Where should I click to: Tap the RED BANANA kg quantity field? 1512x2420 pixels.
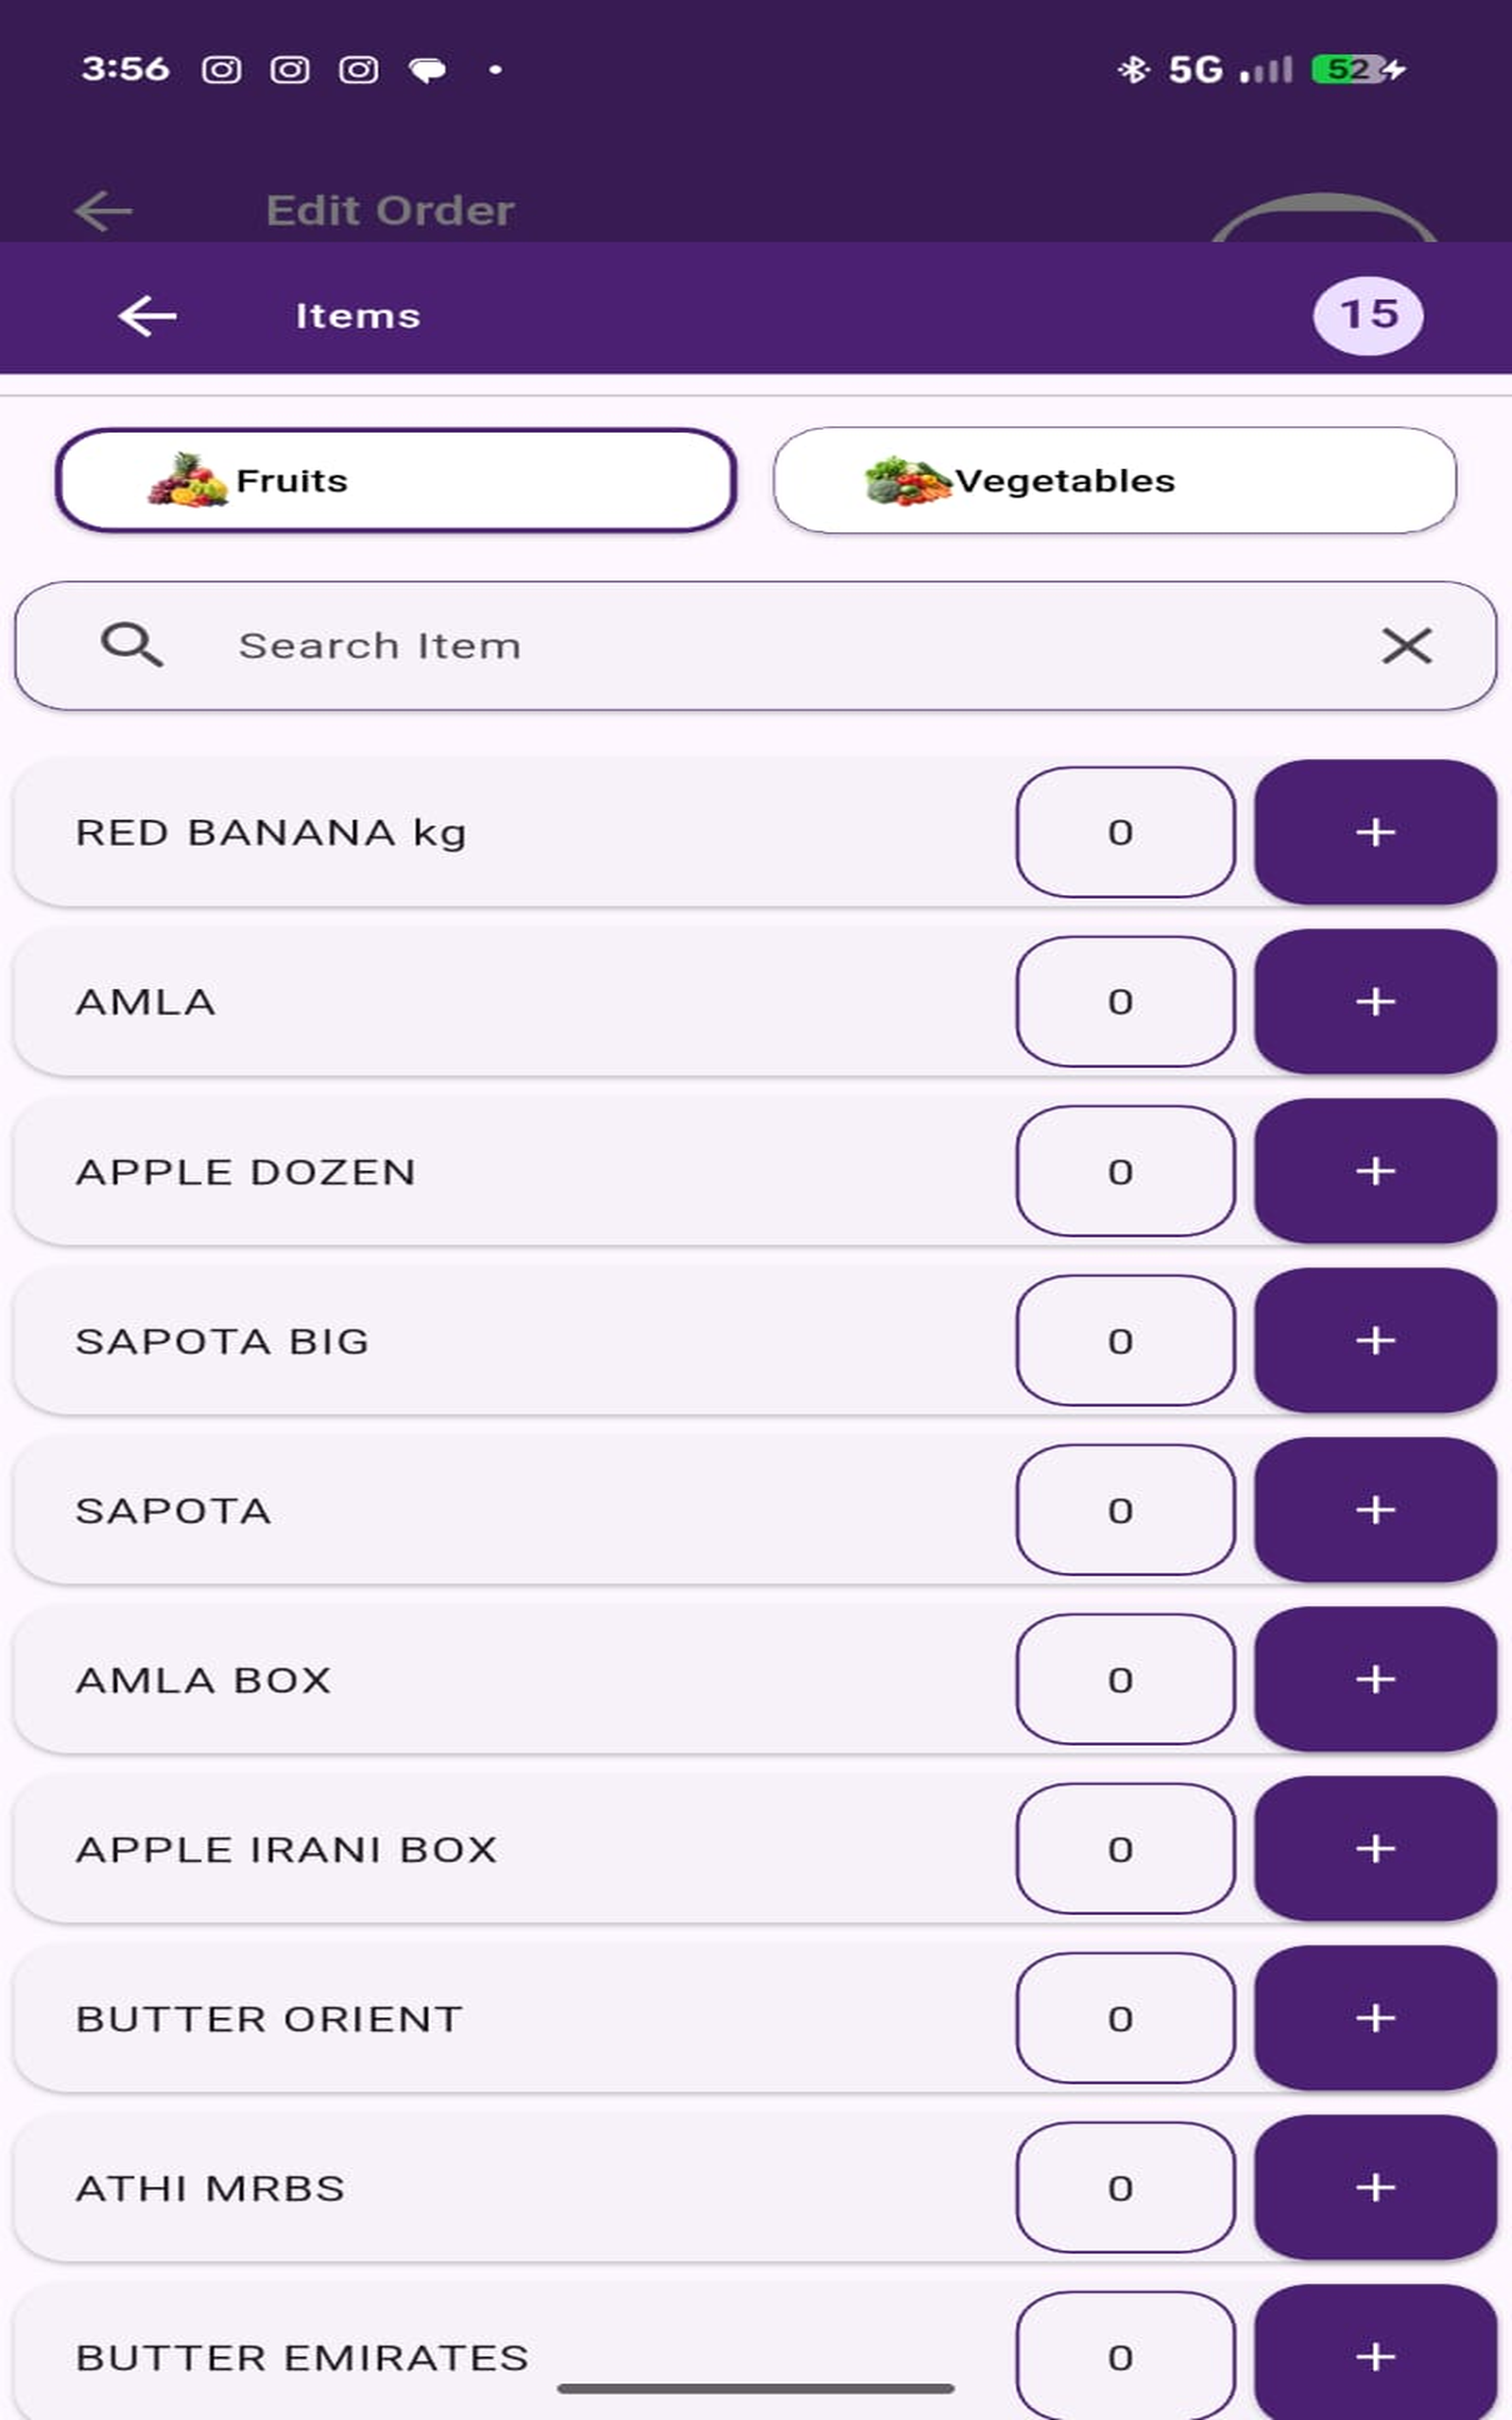point(1125,832)
